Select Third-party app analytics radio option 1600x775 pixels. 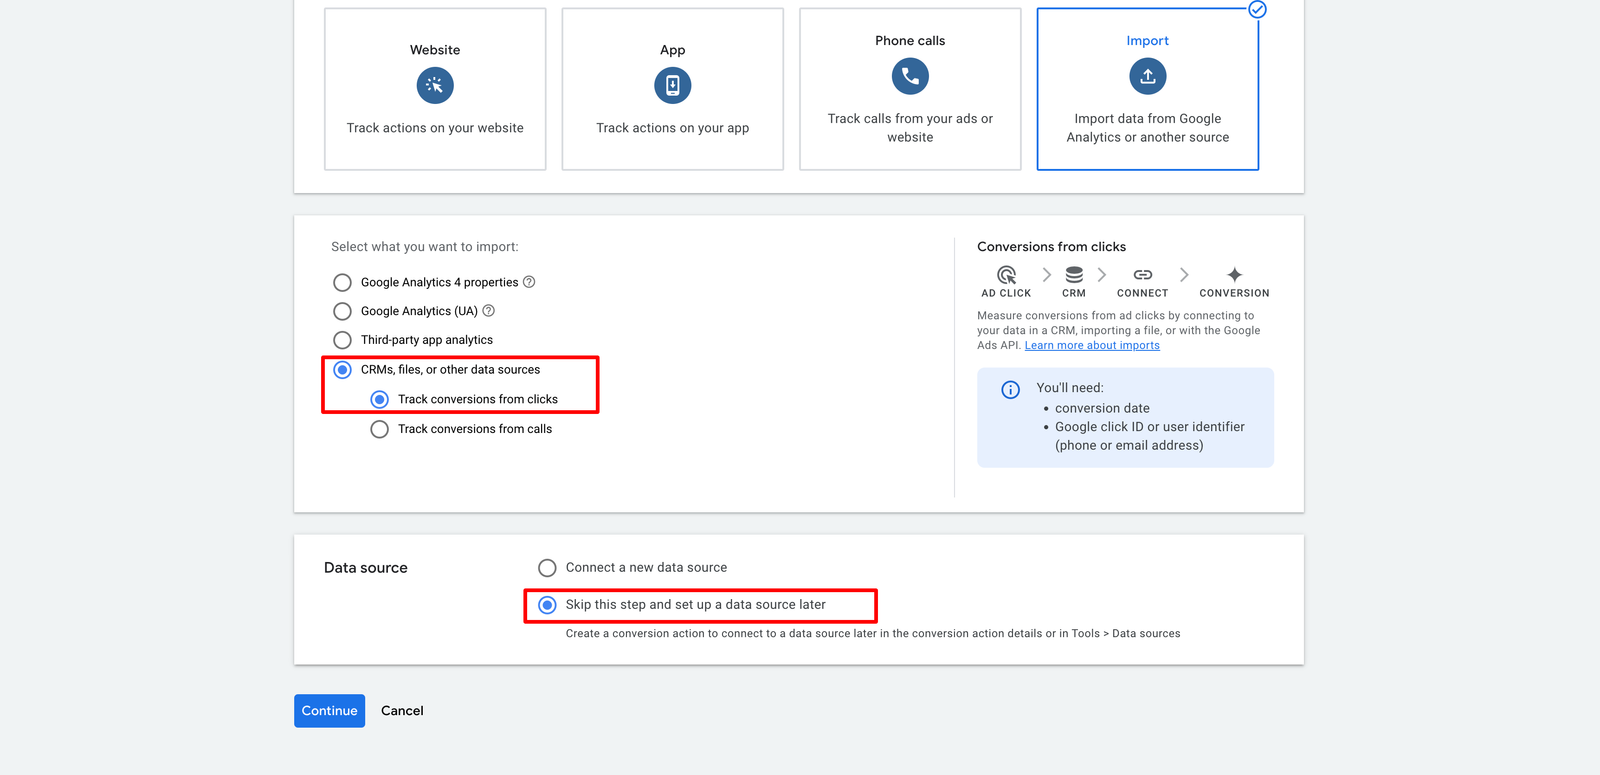click(343, 340)
